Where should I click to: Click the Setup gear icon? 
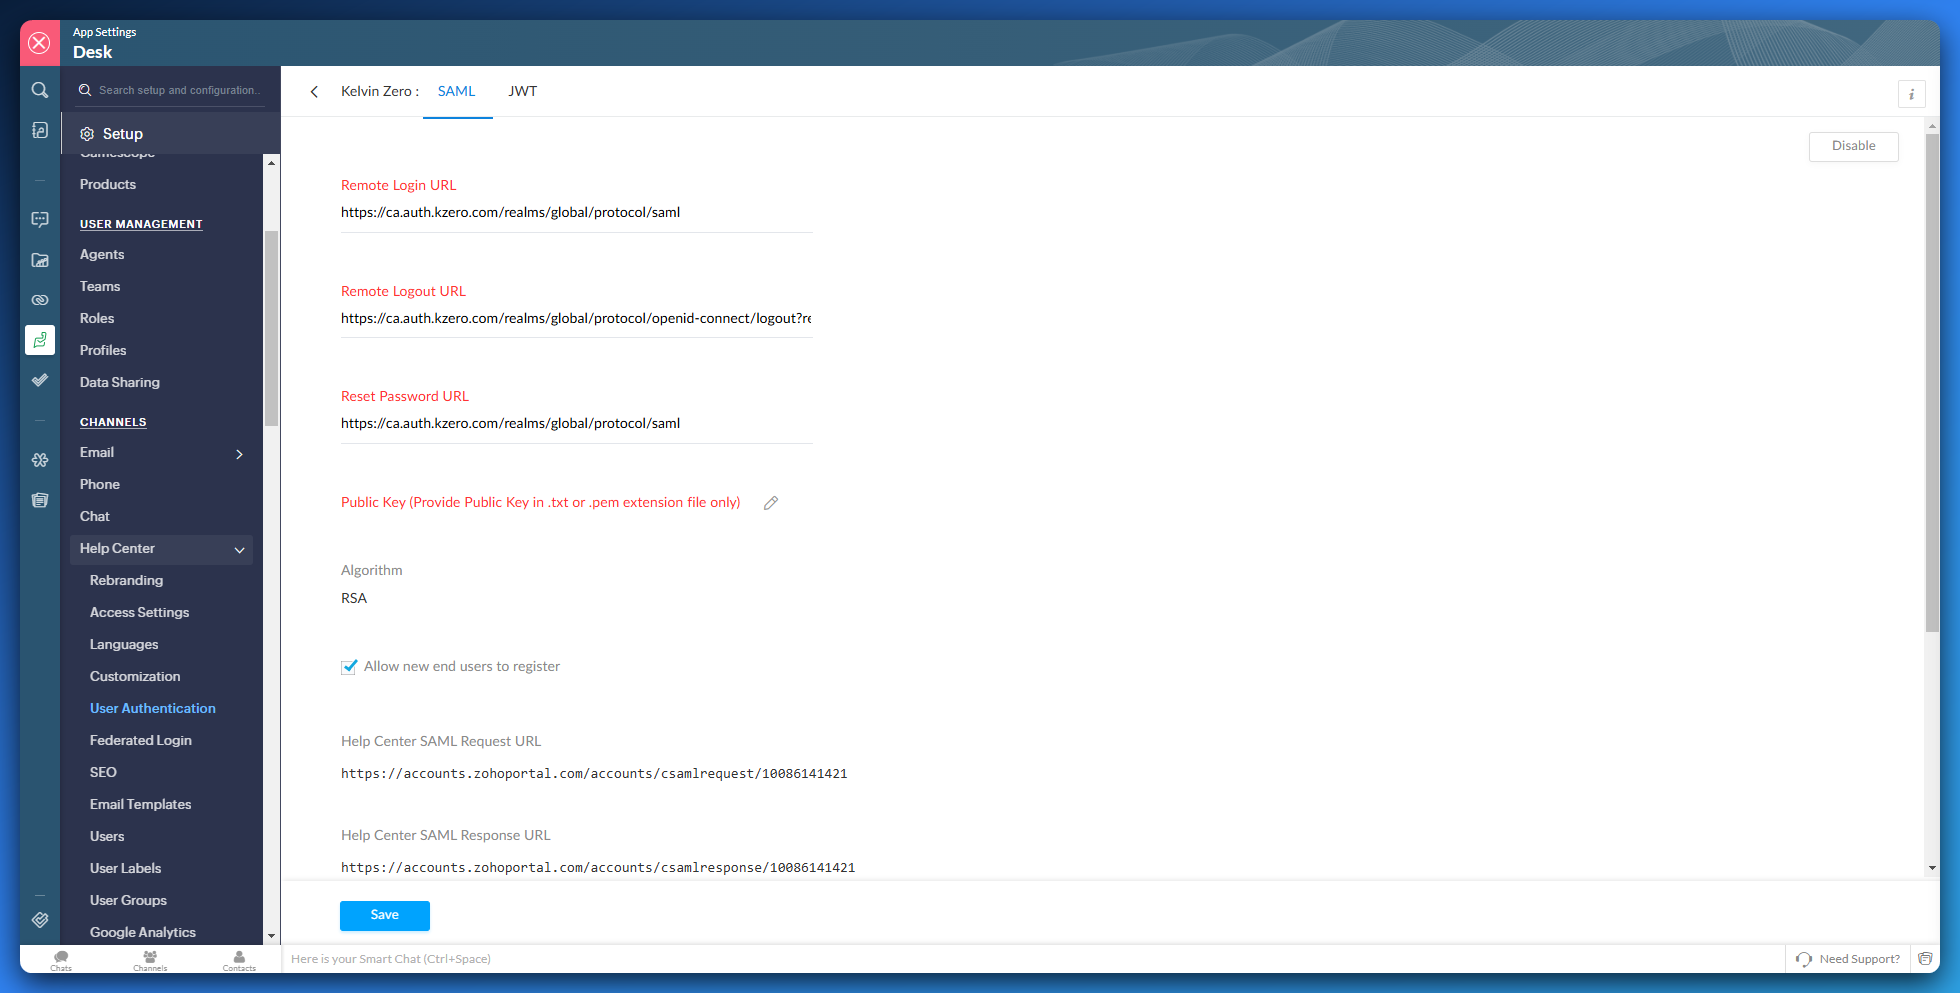click(x=87, y=134)
